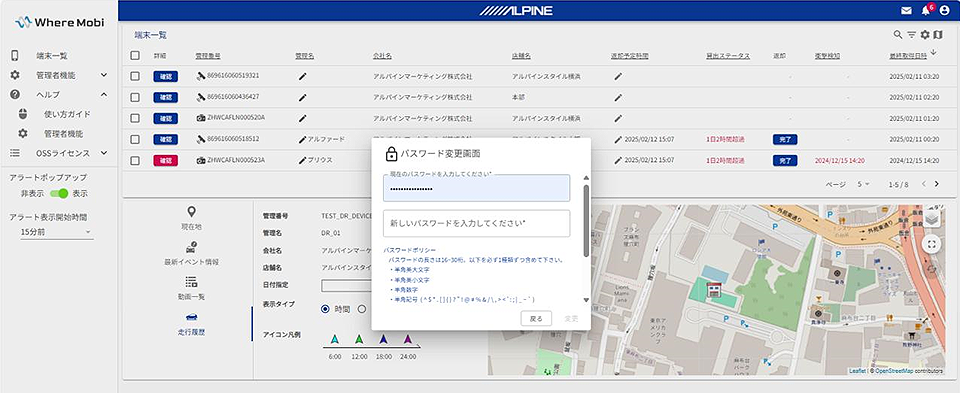Edit the アルファード name pencil icon
Viewport: 960px width, 393px height.
coord(302,140)
